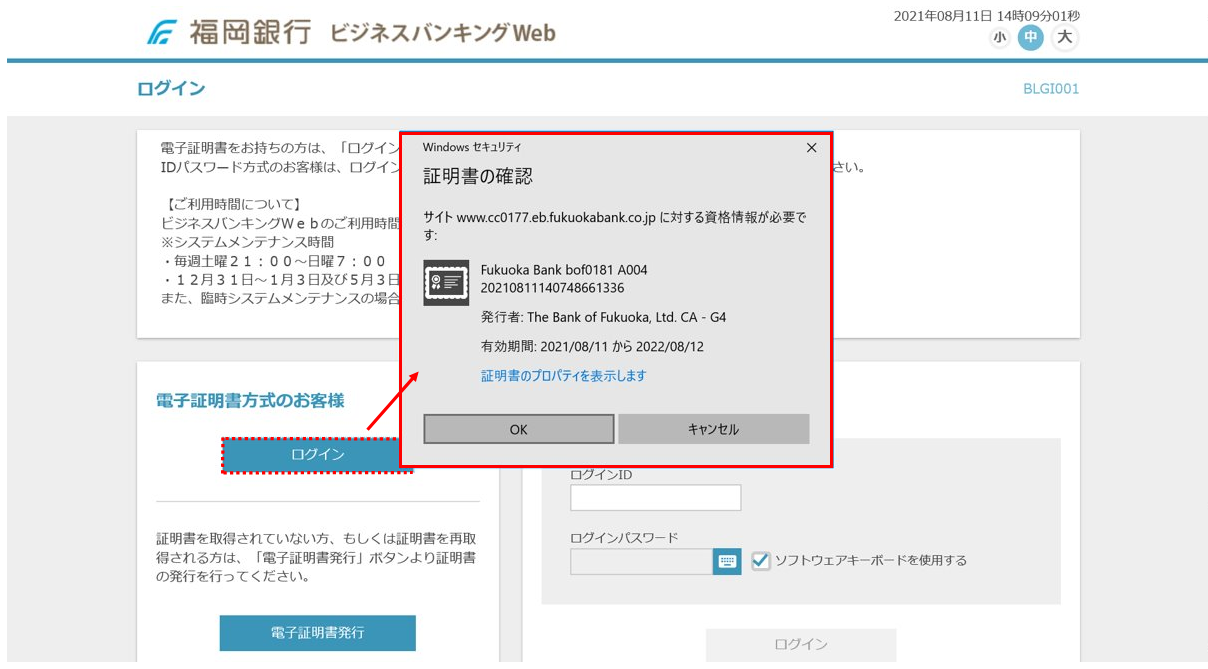Select large font size 大
Screen dimensions: 1208x669
(1065, 38)
